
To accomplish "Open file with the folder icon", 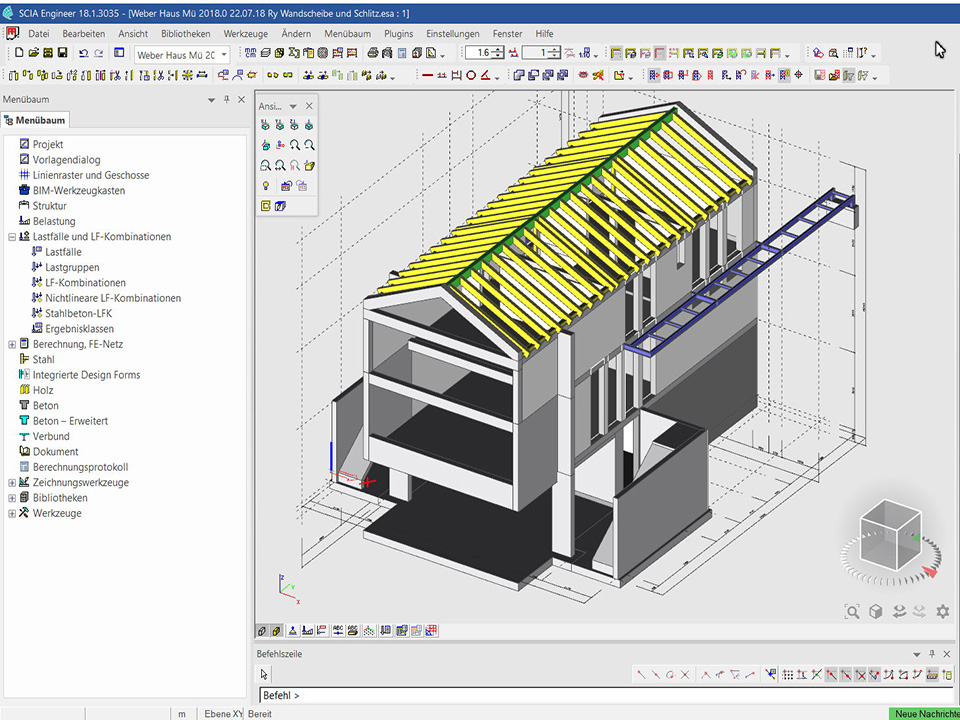I will tap(33, 53).
